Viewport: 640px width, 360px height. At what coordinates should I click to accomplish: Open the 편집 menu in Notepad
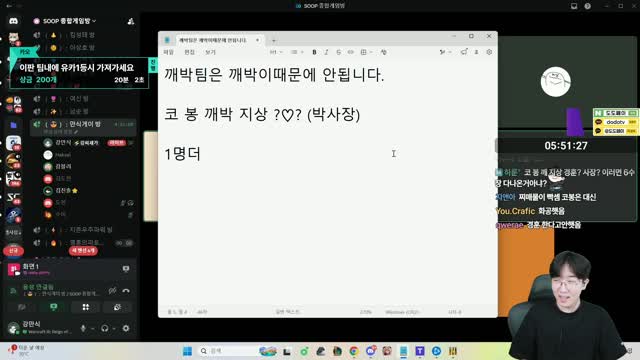point(189,52)
